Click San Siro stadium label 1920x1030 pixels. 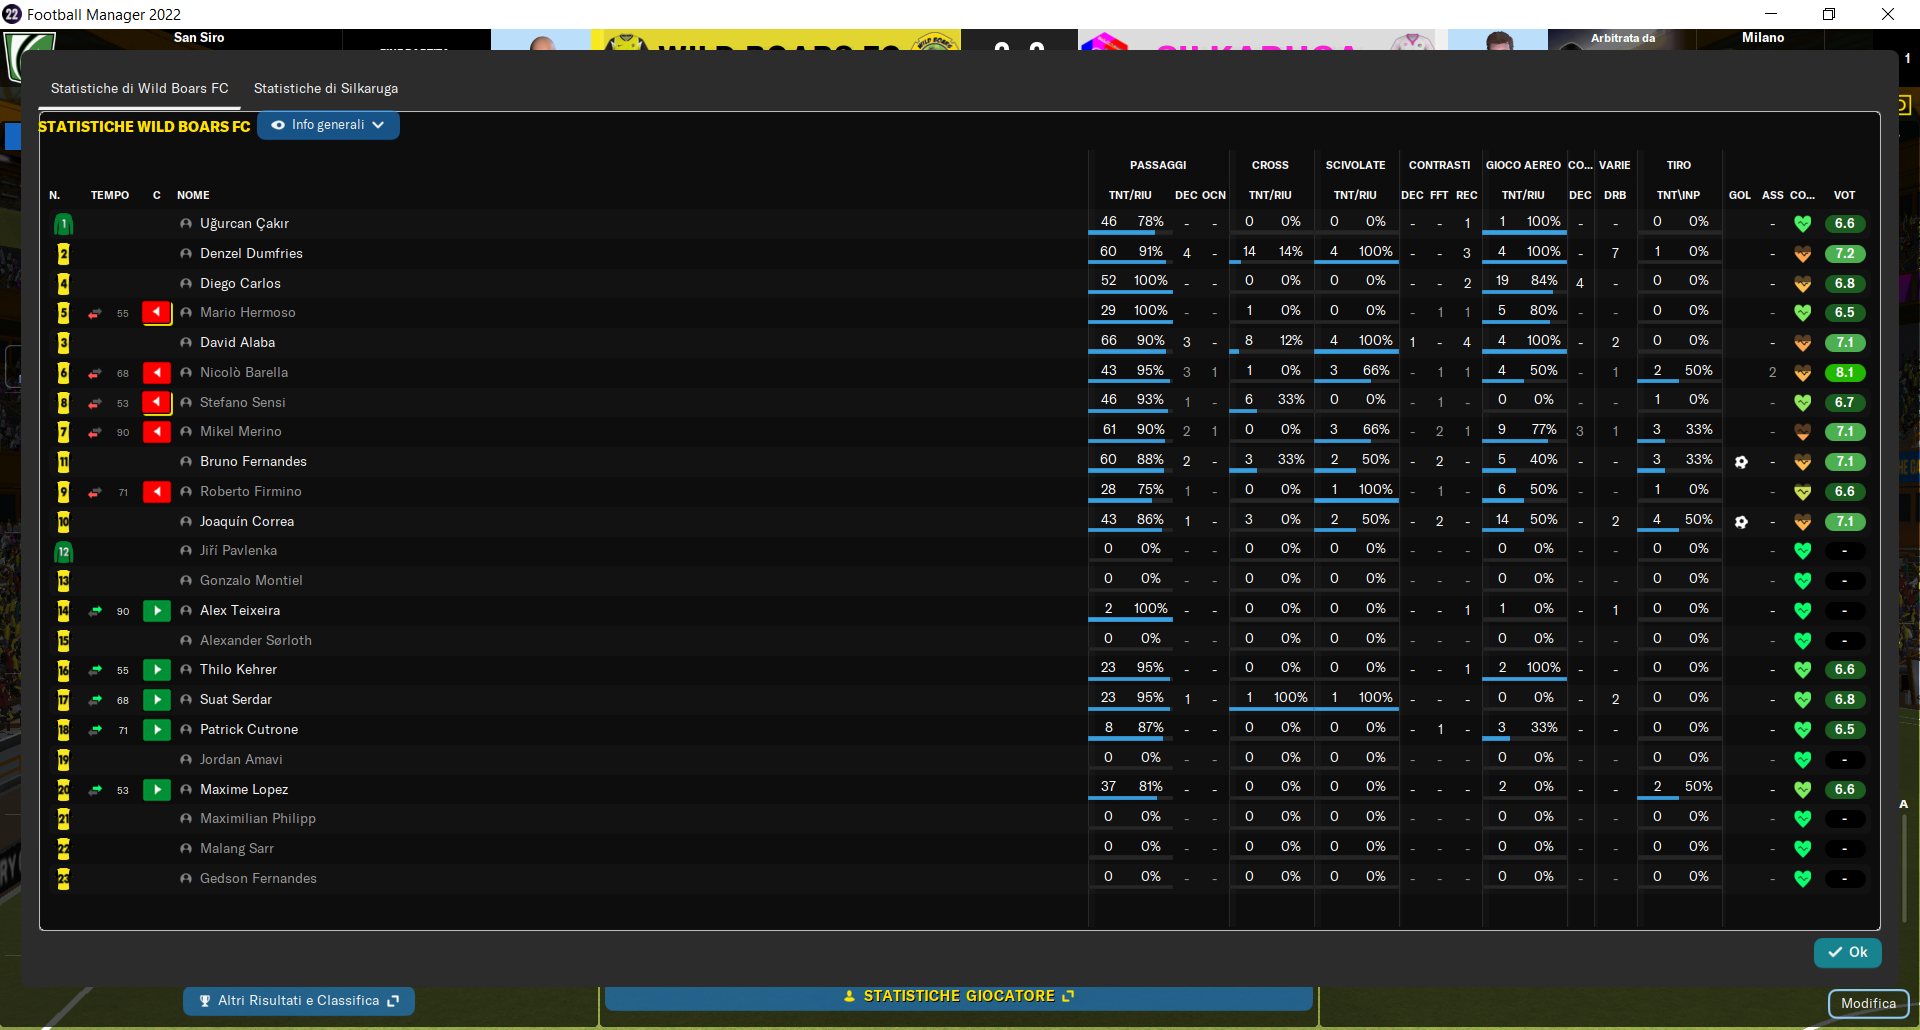coord(199,37)
